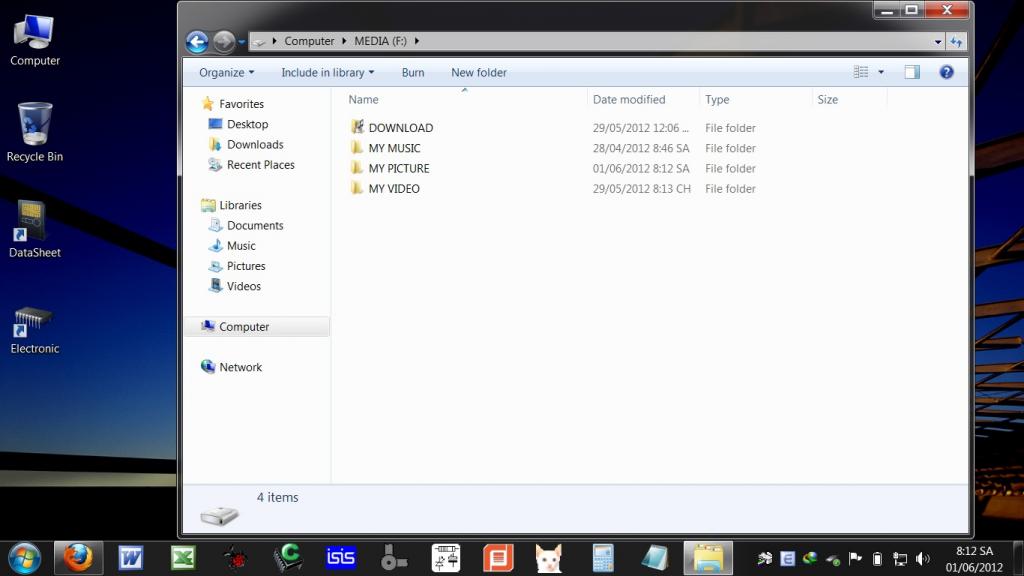Image resolution: width=1024 pixels, height=576 pixels.
Task: Open the Include in library menu
Action: [x=327, y=72]
